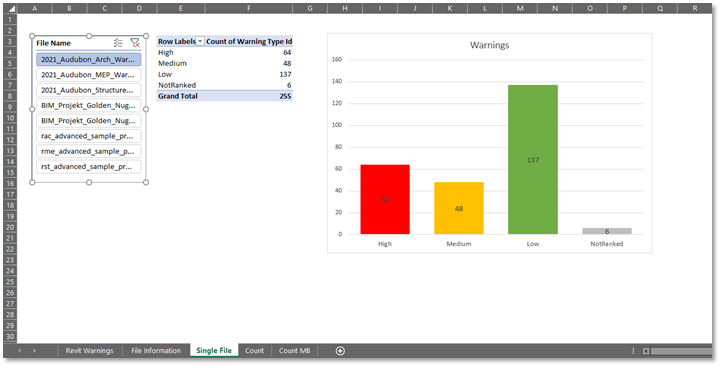Select the Grand Total label cell
The height and width of the screenshot is (367, 721).
pos(180,96)
